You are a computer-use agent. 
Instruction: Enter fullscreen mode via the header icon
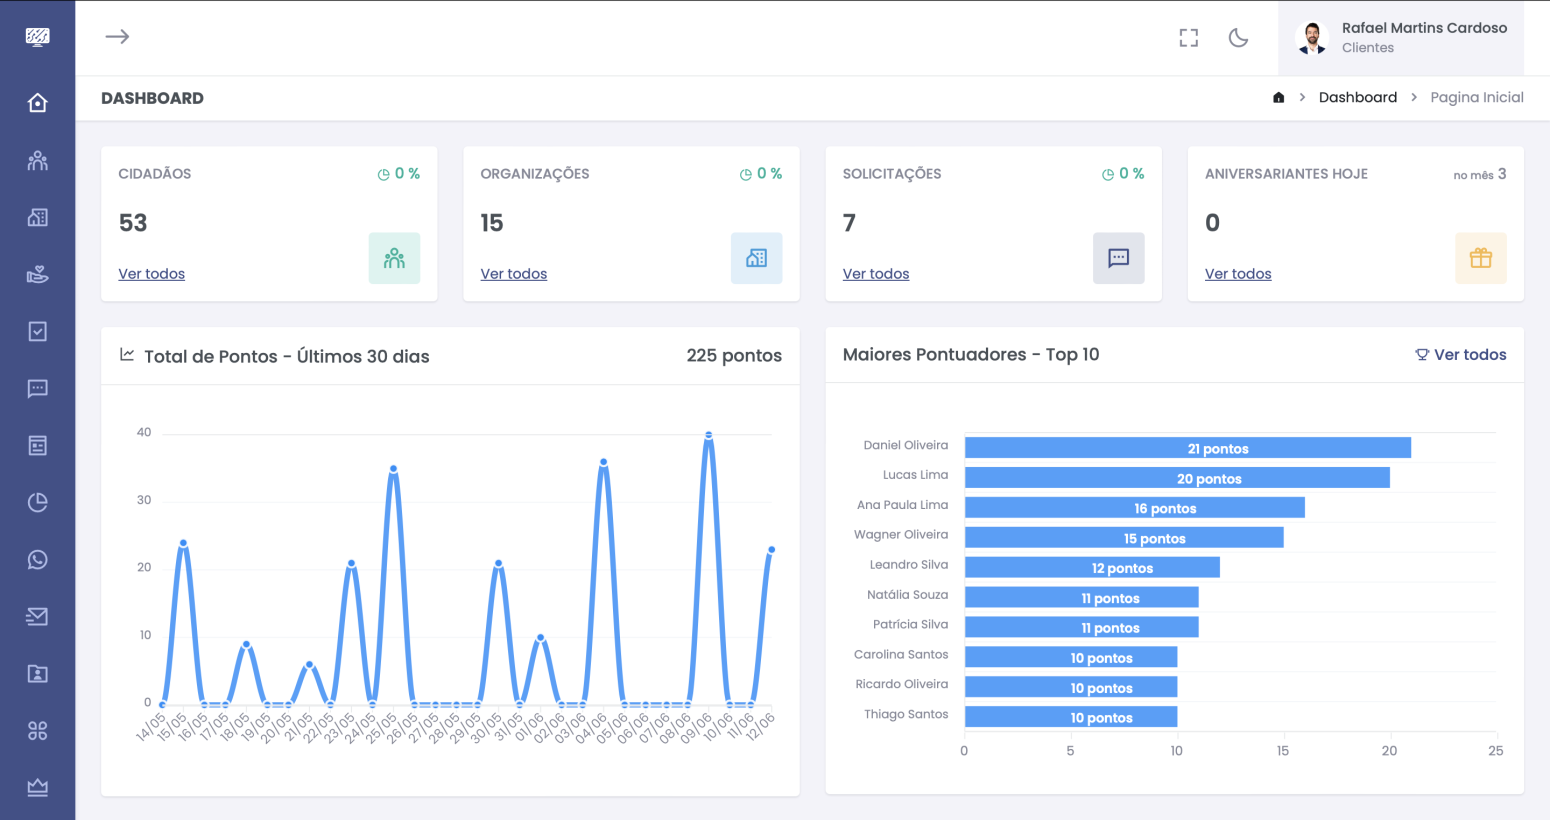(x=1188, y=38)
